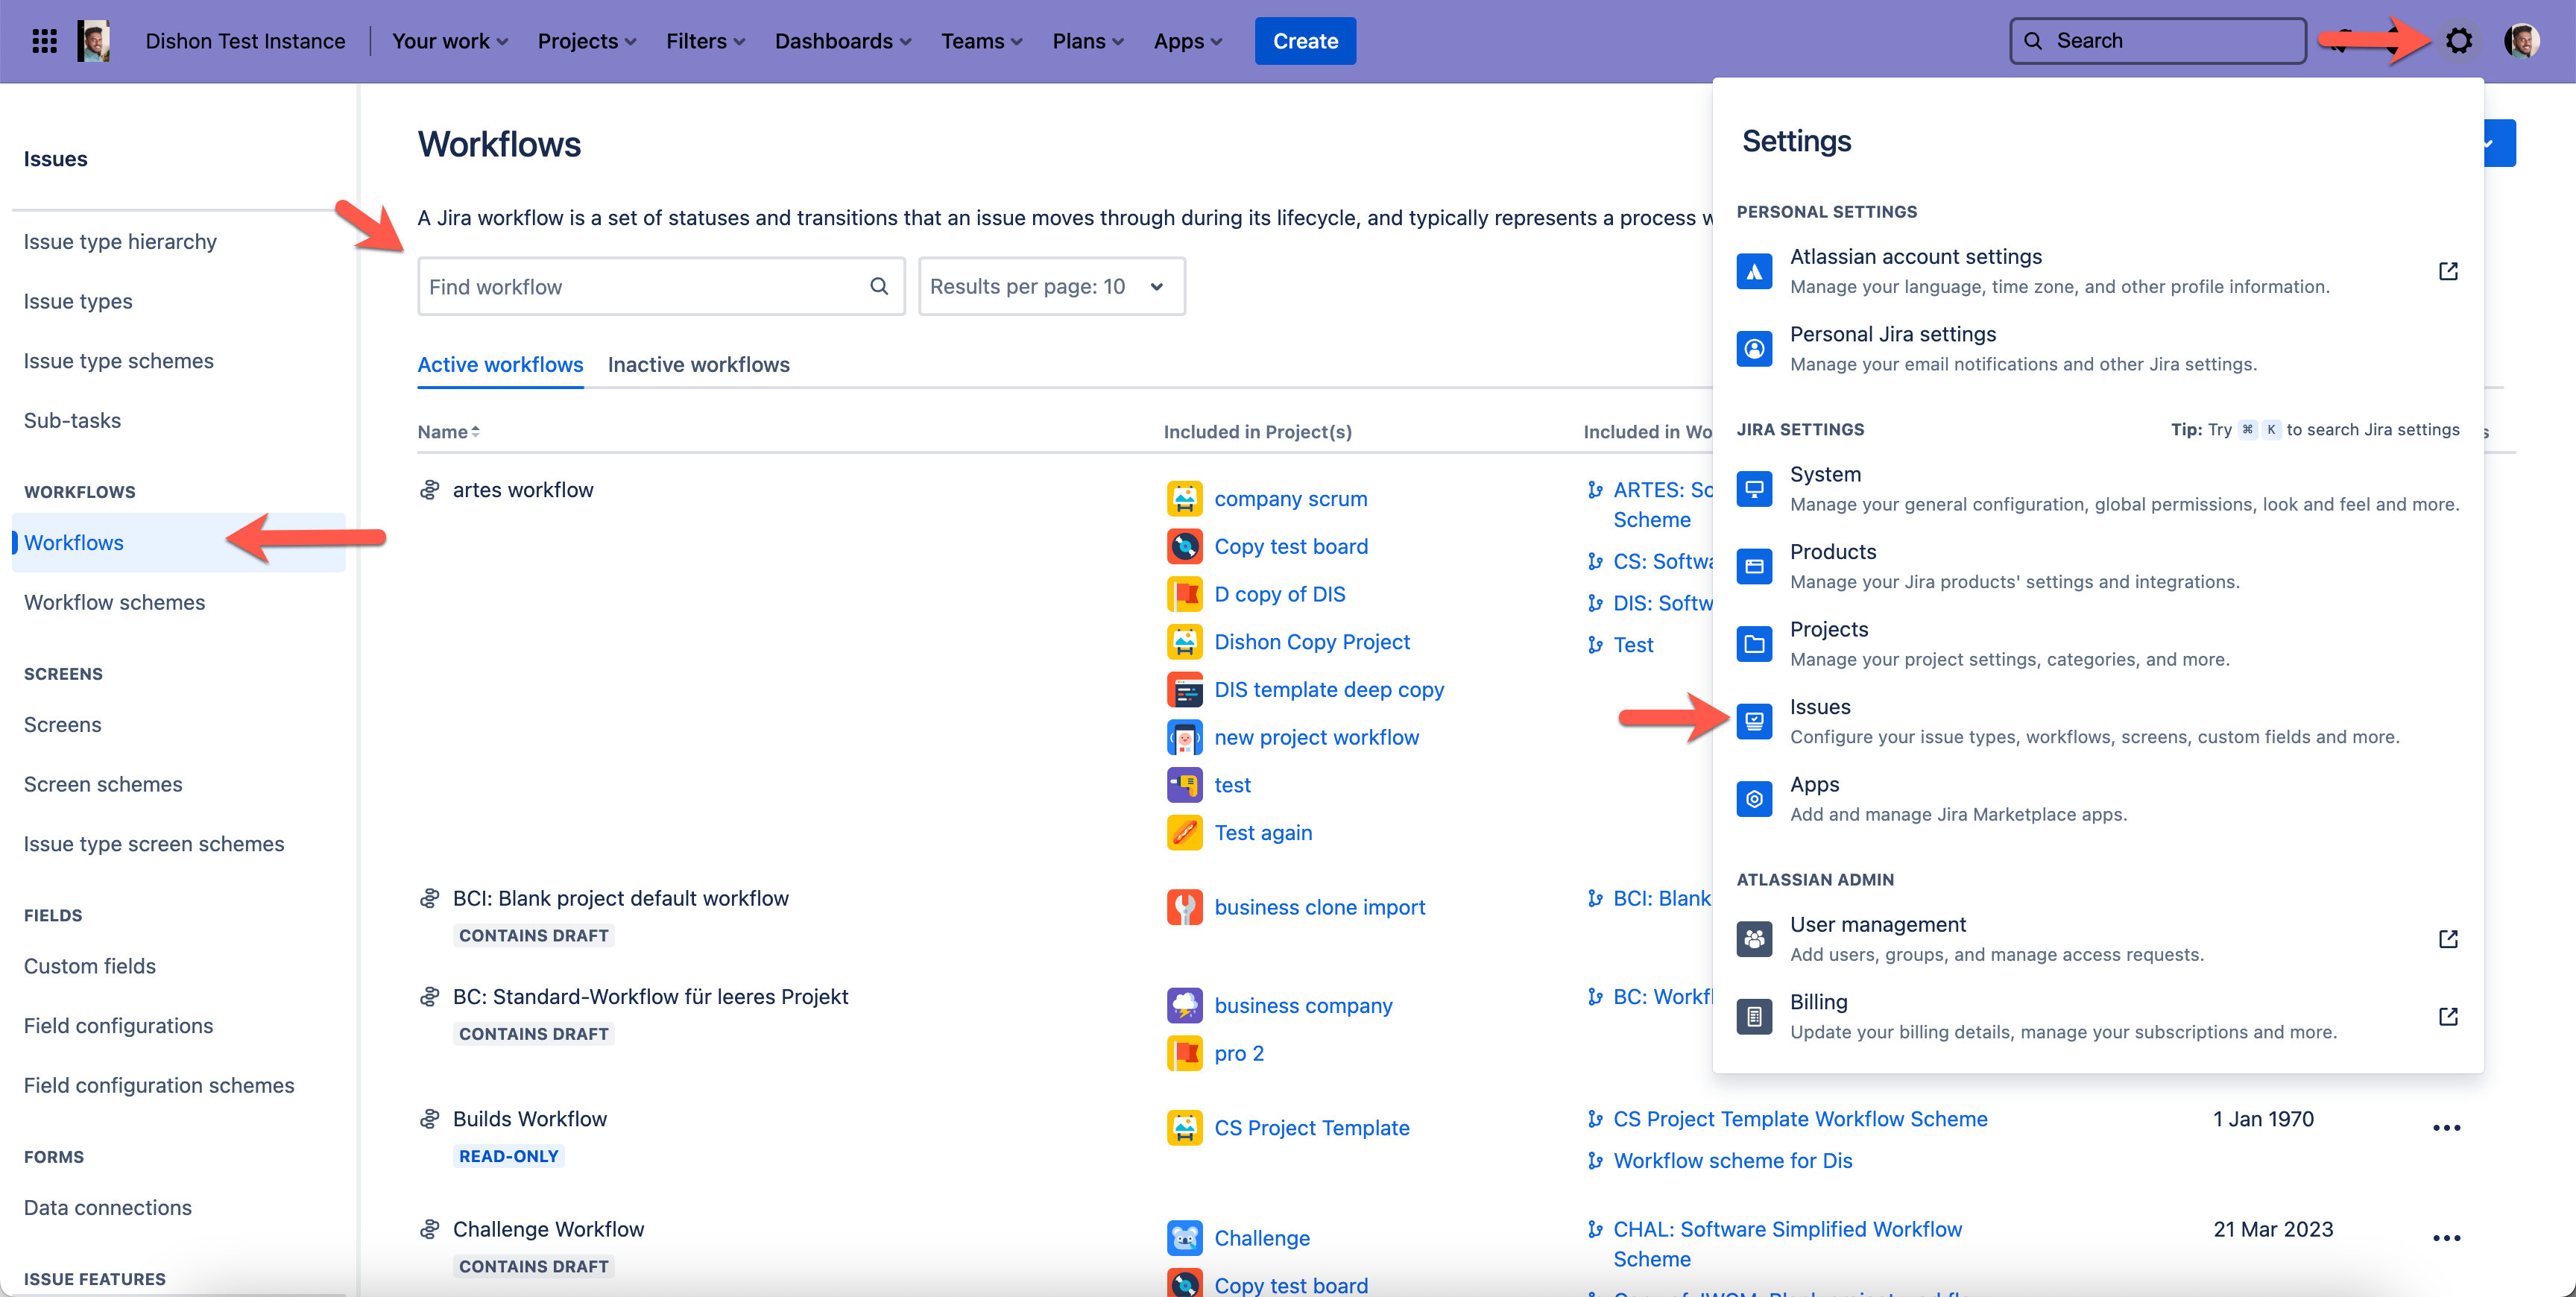
Task: Click the User management icon
Action: (1754, 939)
